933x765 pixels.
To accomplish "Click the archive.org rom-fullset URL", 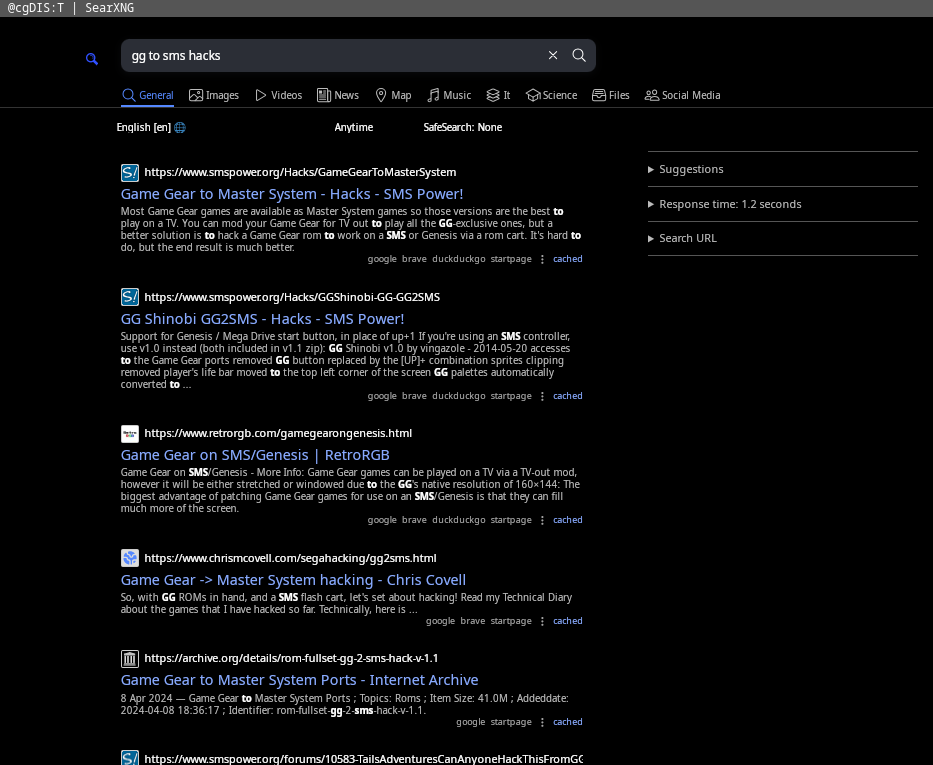I will (x=291, y=658).
